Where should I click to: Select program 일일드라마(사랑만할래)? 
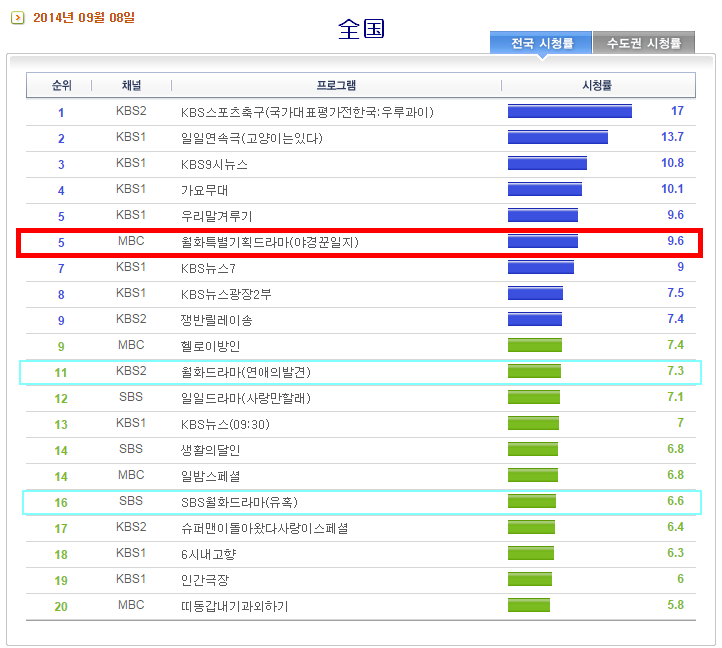pyautogui.click(x=246, y=398)
